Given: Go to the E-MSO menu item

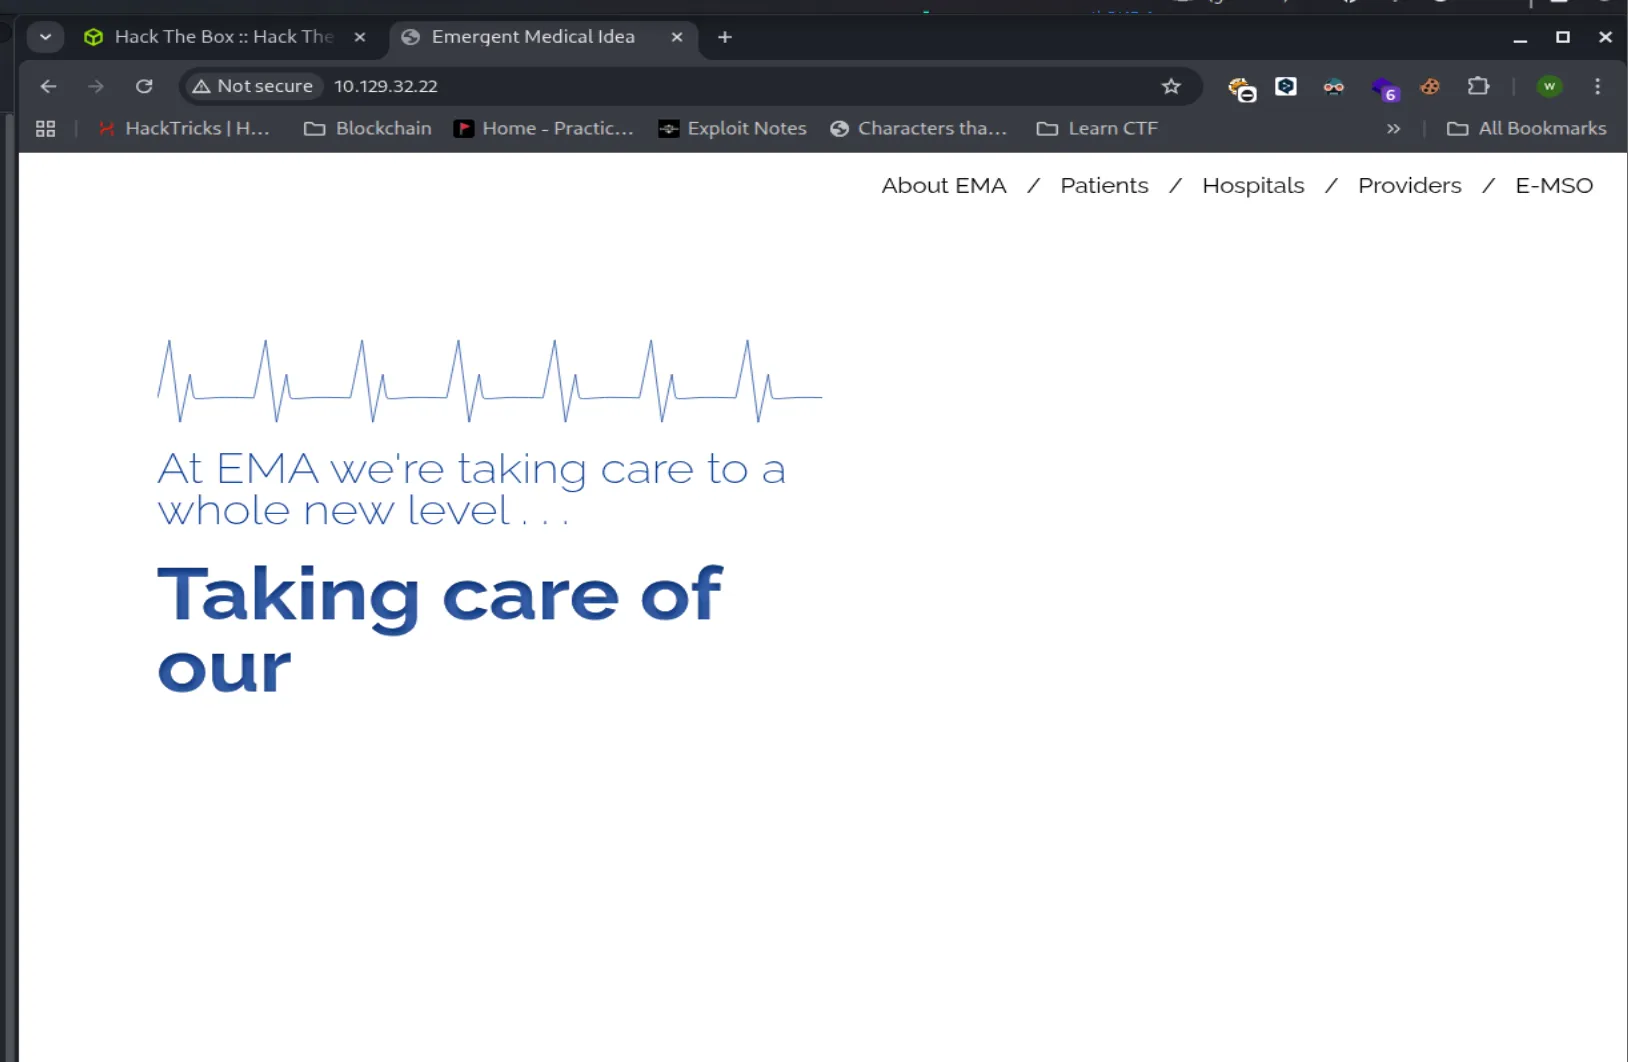Looking at the screenshot, I should click(1553, 186).
